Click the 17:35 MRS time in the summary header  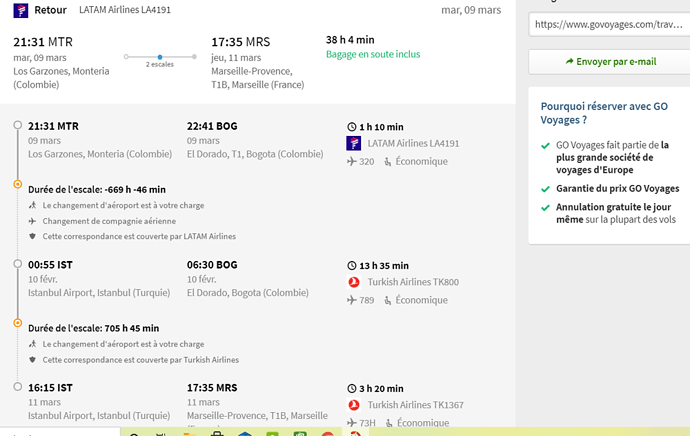click(x=241, y=42)
